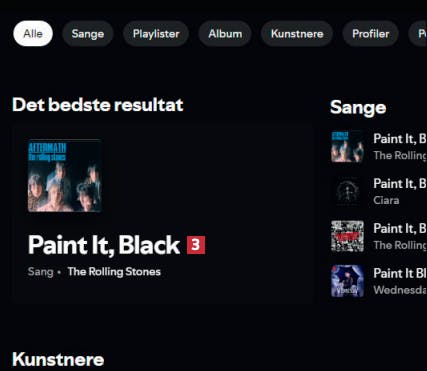Click the red 3 badge next to title
The image size is (427, 371).
(196, 245)
